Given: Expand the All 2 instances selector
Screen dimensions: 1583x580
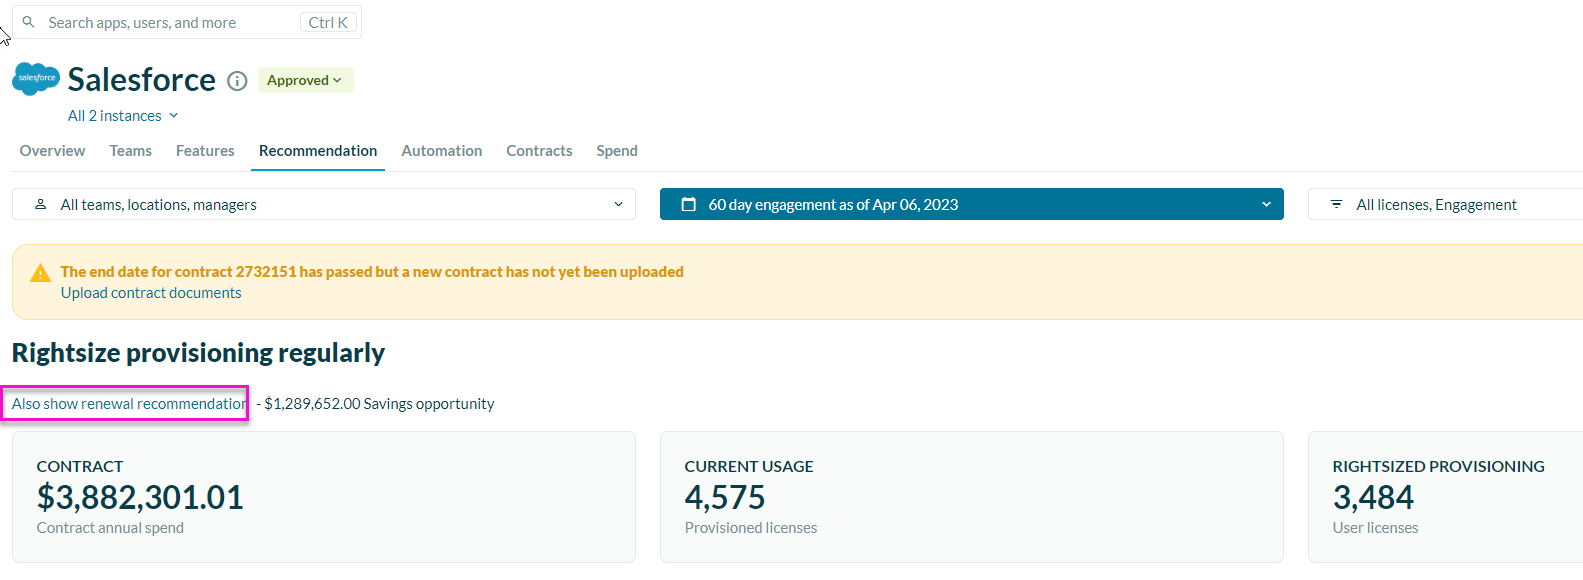Looking at the screenshot, I should 123,116.
